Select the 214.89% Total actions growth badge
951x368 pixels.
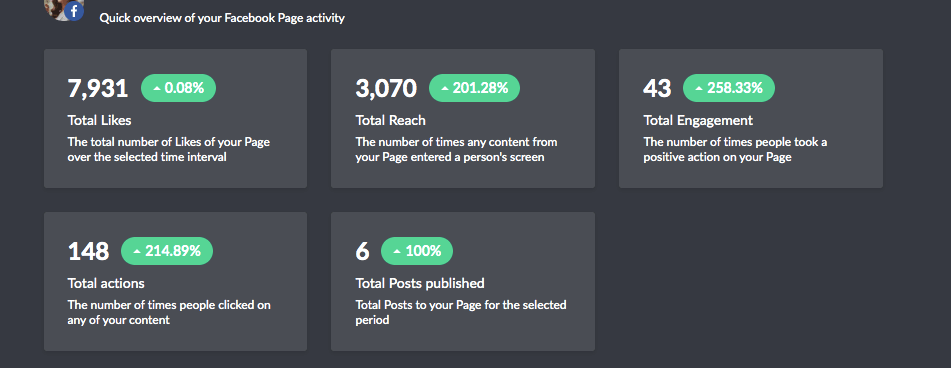[167, 251]
